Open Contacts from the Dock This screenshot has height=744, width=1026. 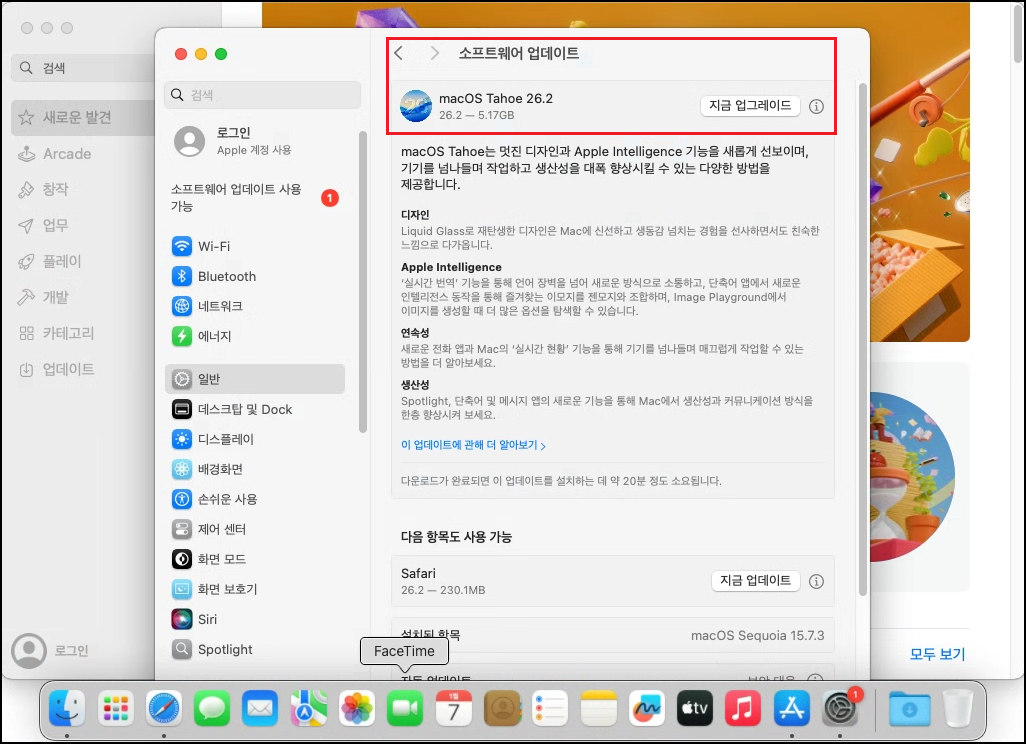tap(502, 708)
